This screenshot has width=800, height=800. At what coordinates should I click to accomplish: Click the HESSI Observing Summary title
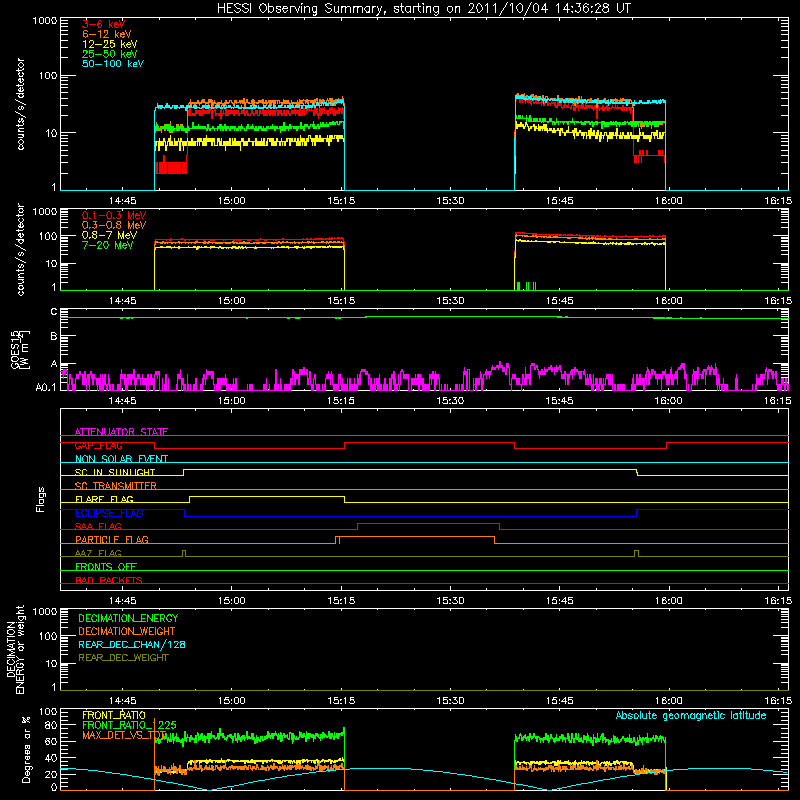click(x=423, y=9)
